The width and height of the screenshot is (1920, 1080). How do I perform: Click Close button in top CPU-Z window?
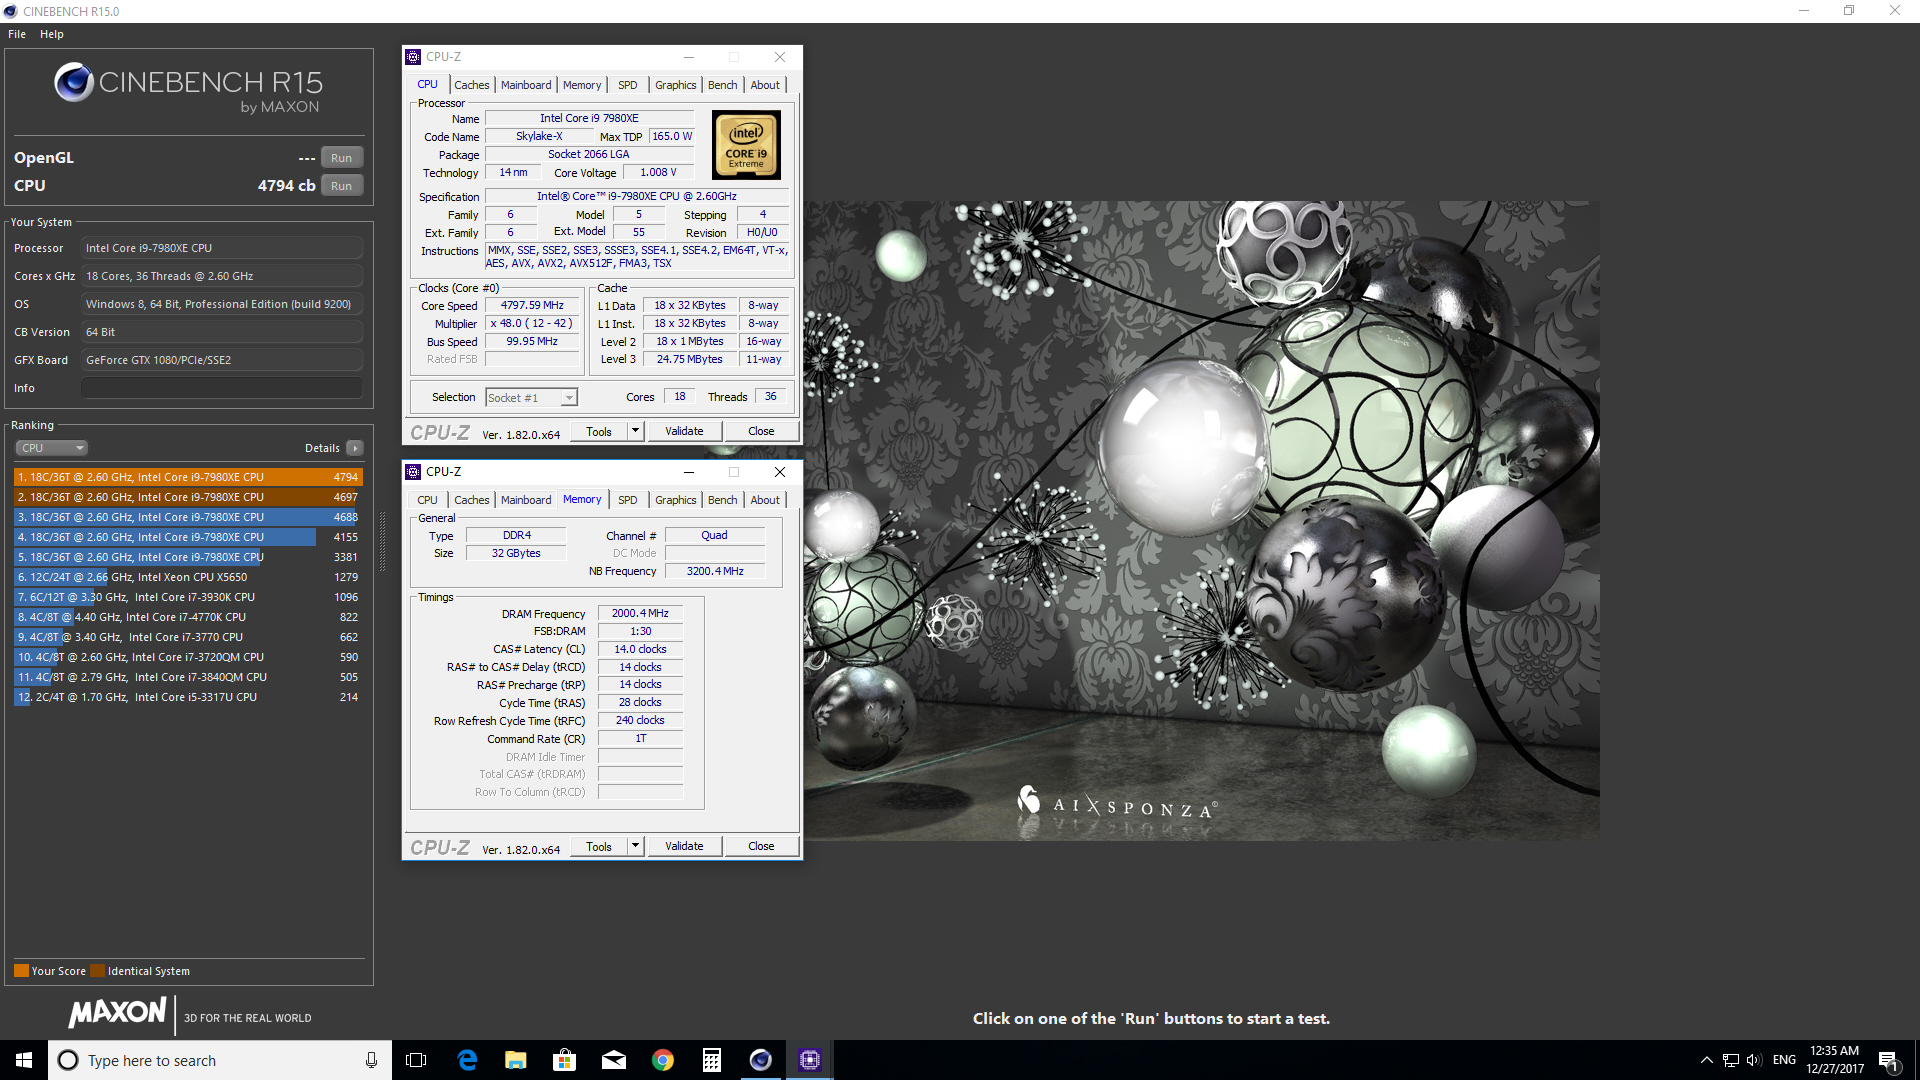[761, 431]
